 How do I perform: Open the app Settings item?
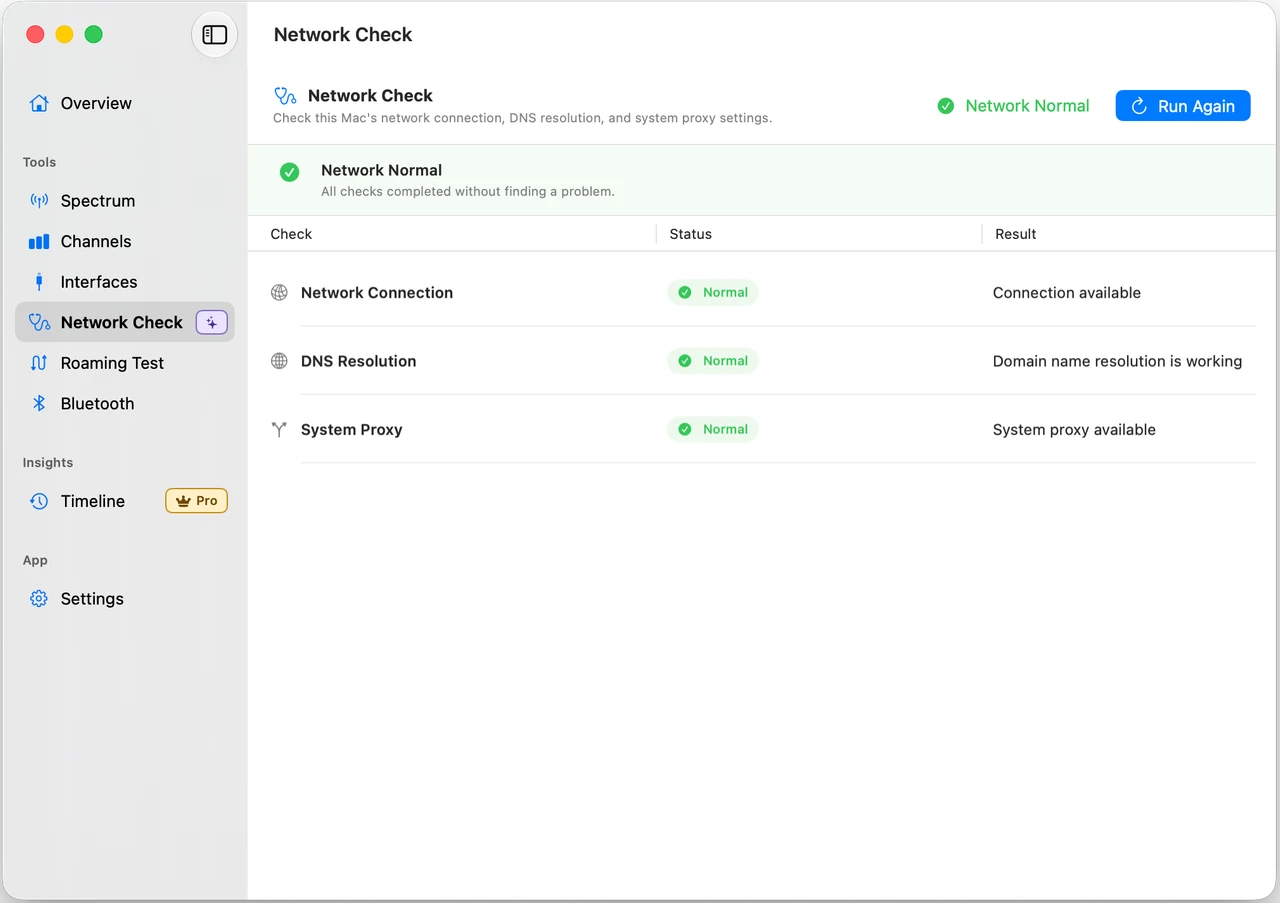pos(125,599)
